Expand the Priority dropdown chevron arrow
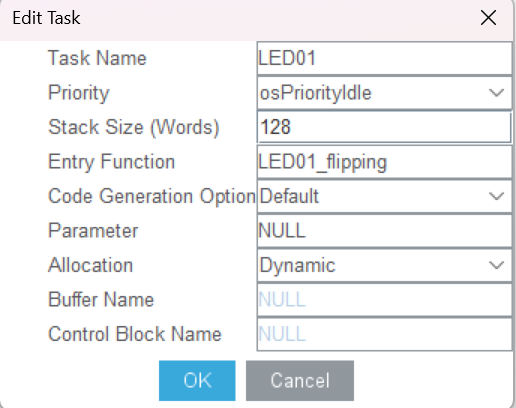The image size is (516, 408). click(x=496, y=93)
